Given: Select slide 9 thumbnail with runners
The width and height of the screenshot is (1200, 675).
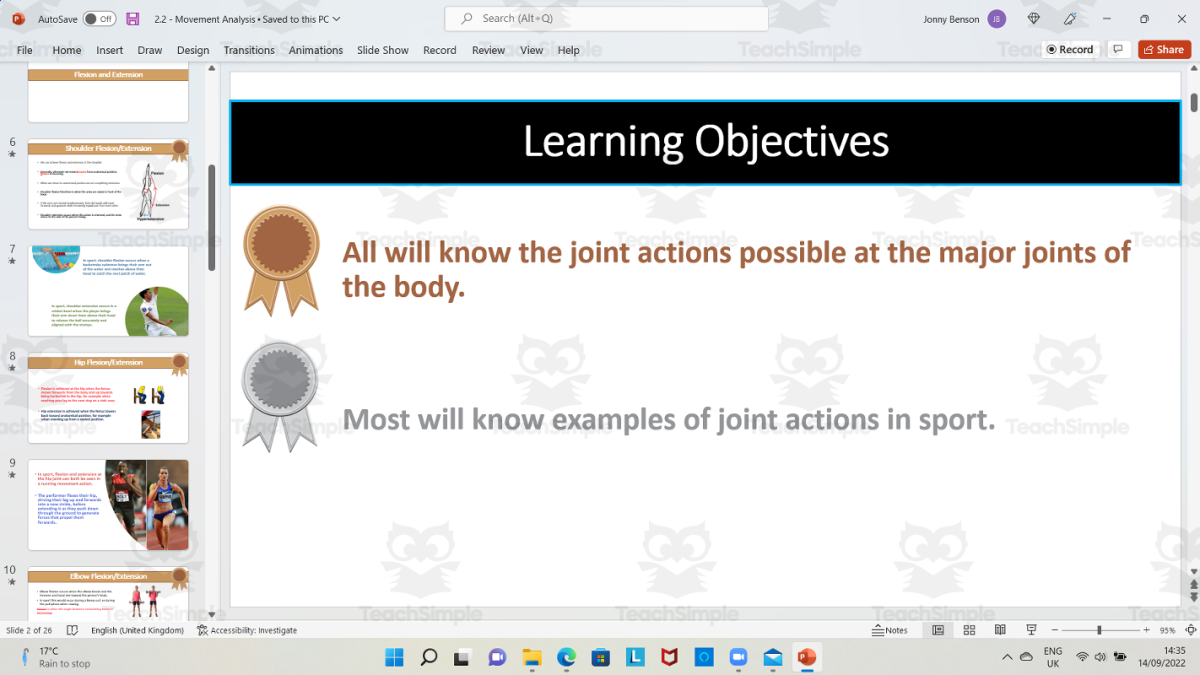Looking at the screenshot, I should coord(108,505).
